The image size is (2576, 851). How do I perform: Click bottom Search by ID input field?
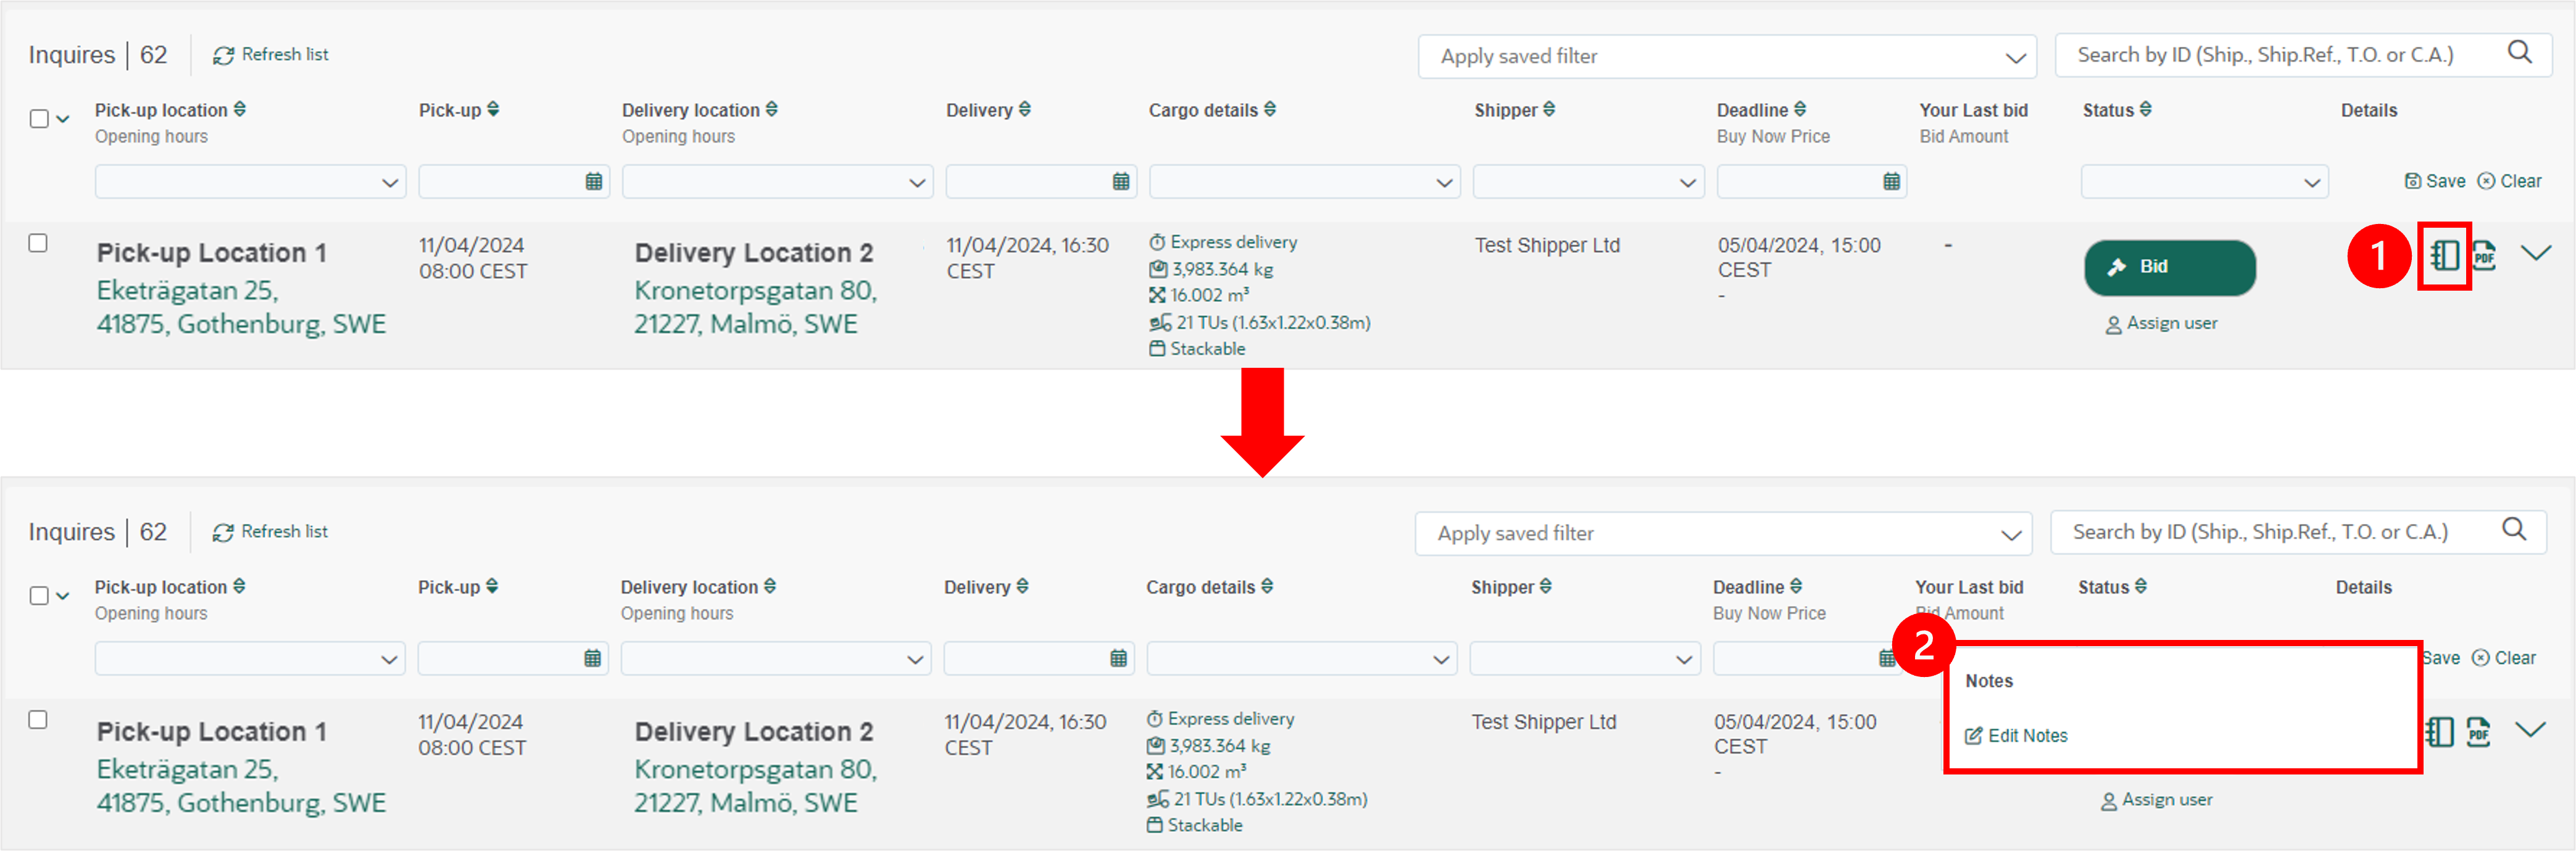[2275, 532]
